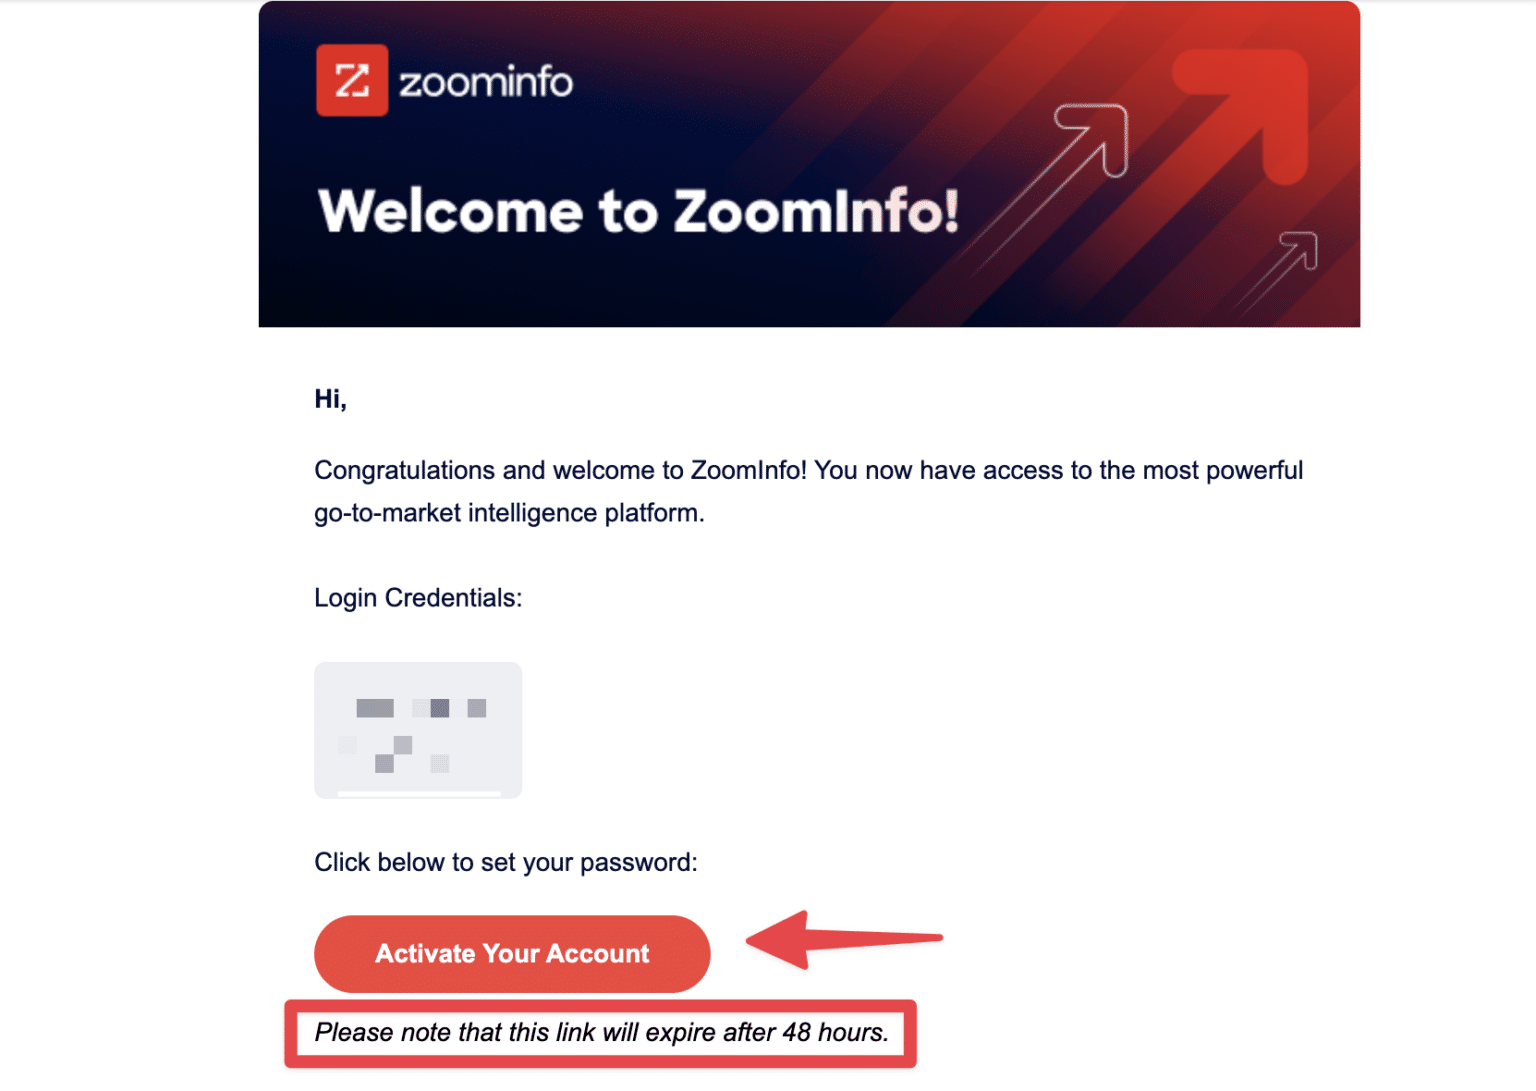Viewport: 1536px width, 1091px height.
Task: Click the blurred login credentials thumbnail
Action: (x=417, y=730)
